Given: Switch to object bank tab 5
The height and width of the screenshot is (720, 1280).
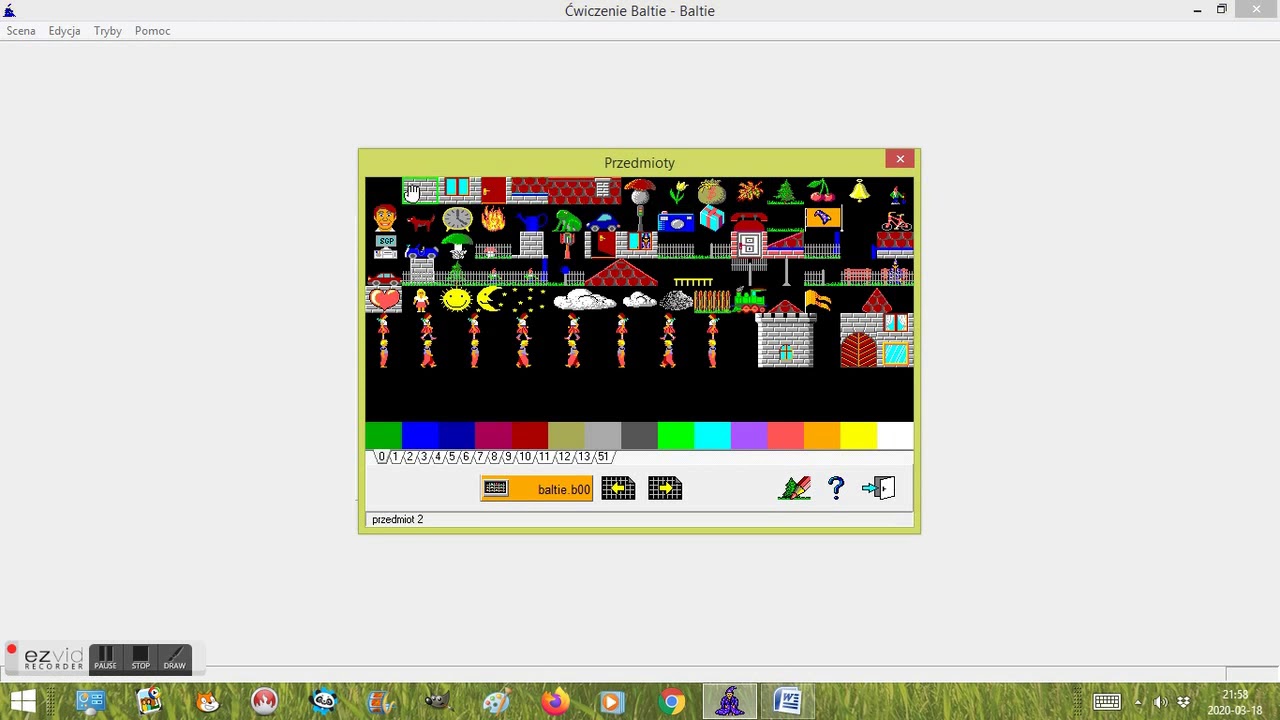Looking at the screenshot, I should (x=451, y=457).
